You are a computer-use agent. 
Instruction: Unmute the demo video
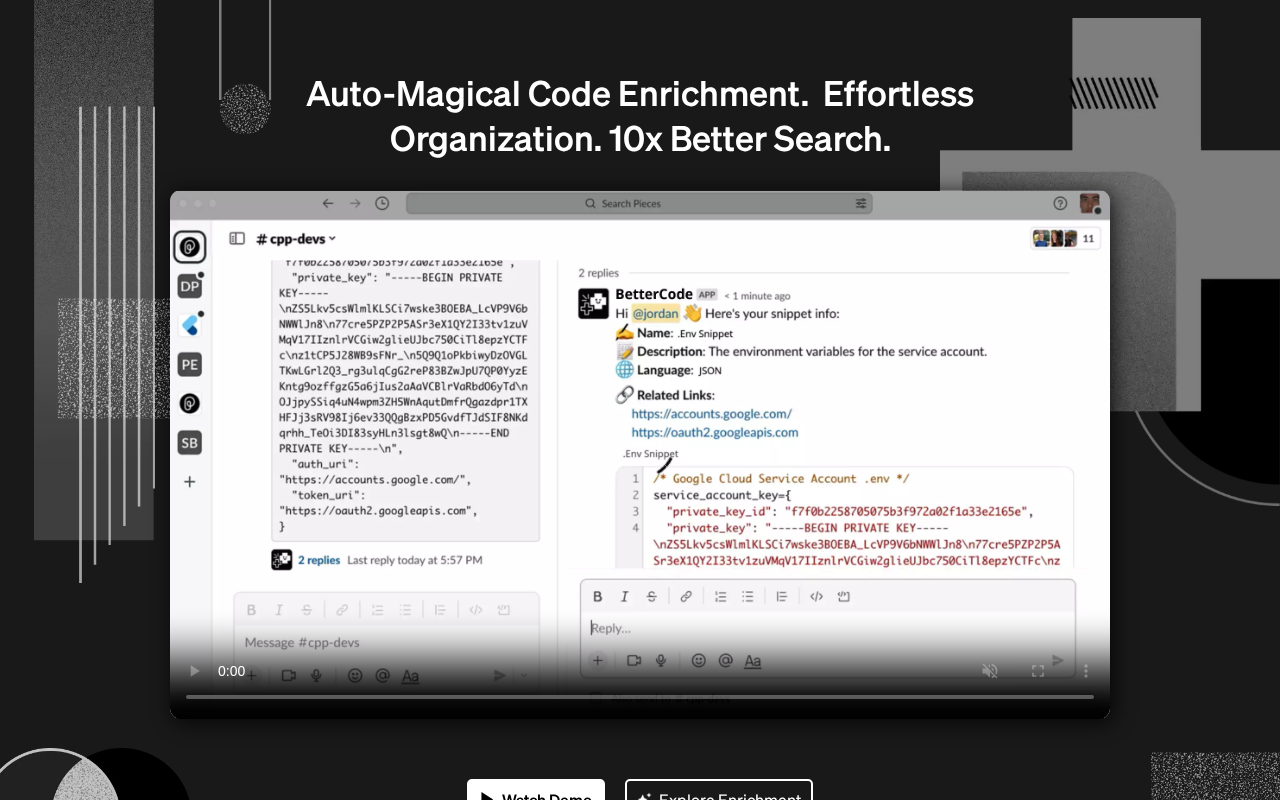(990, 671)
